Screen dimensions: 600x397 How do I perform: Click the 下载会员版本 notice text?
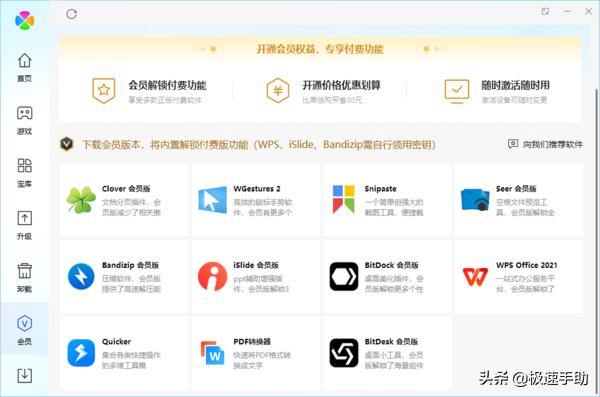[259, 145]
